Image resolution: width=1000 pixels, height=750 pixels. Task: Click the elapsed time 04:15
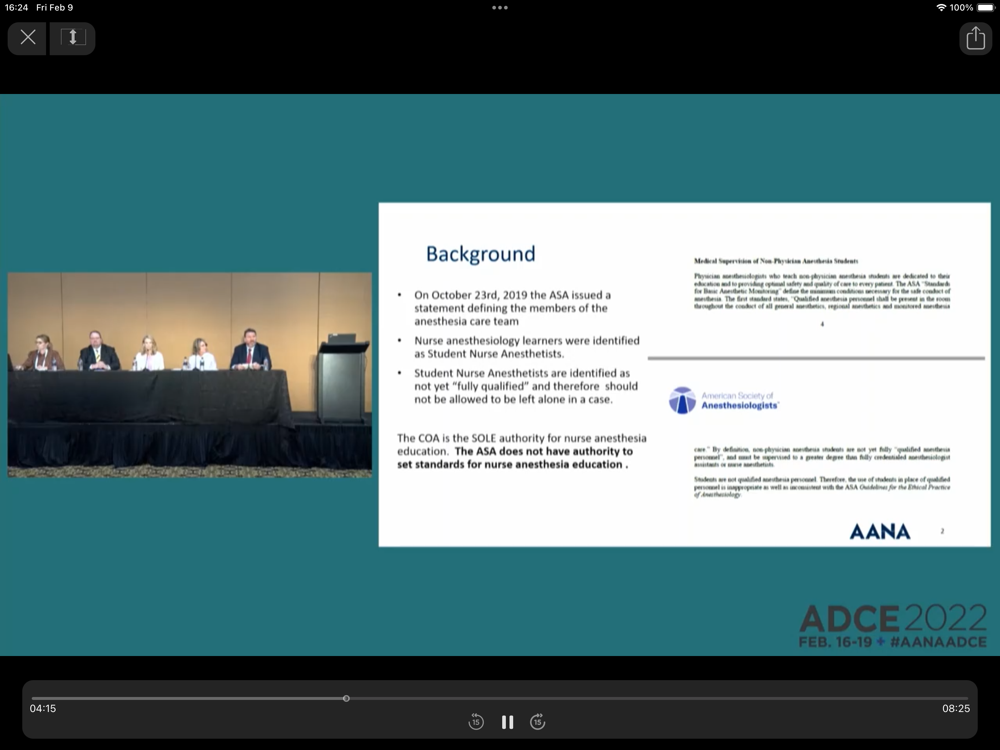(x=43, y=709)
